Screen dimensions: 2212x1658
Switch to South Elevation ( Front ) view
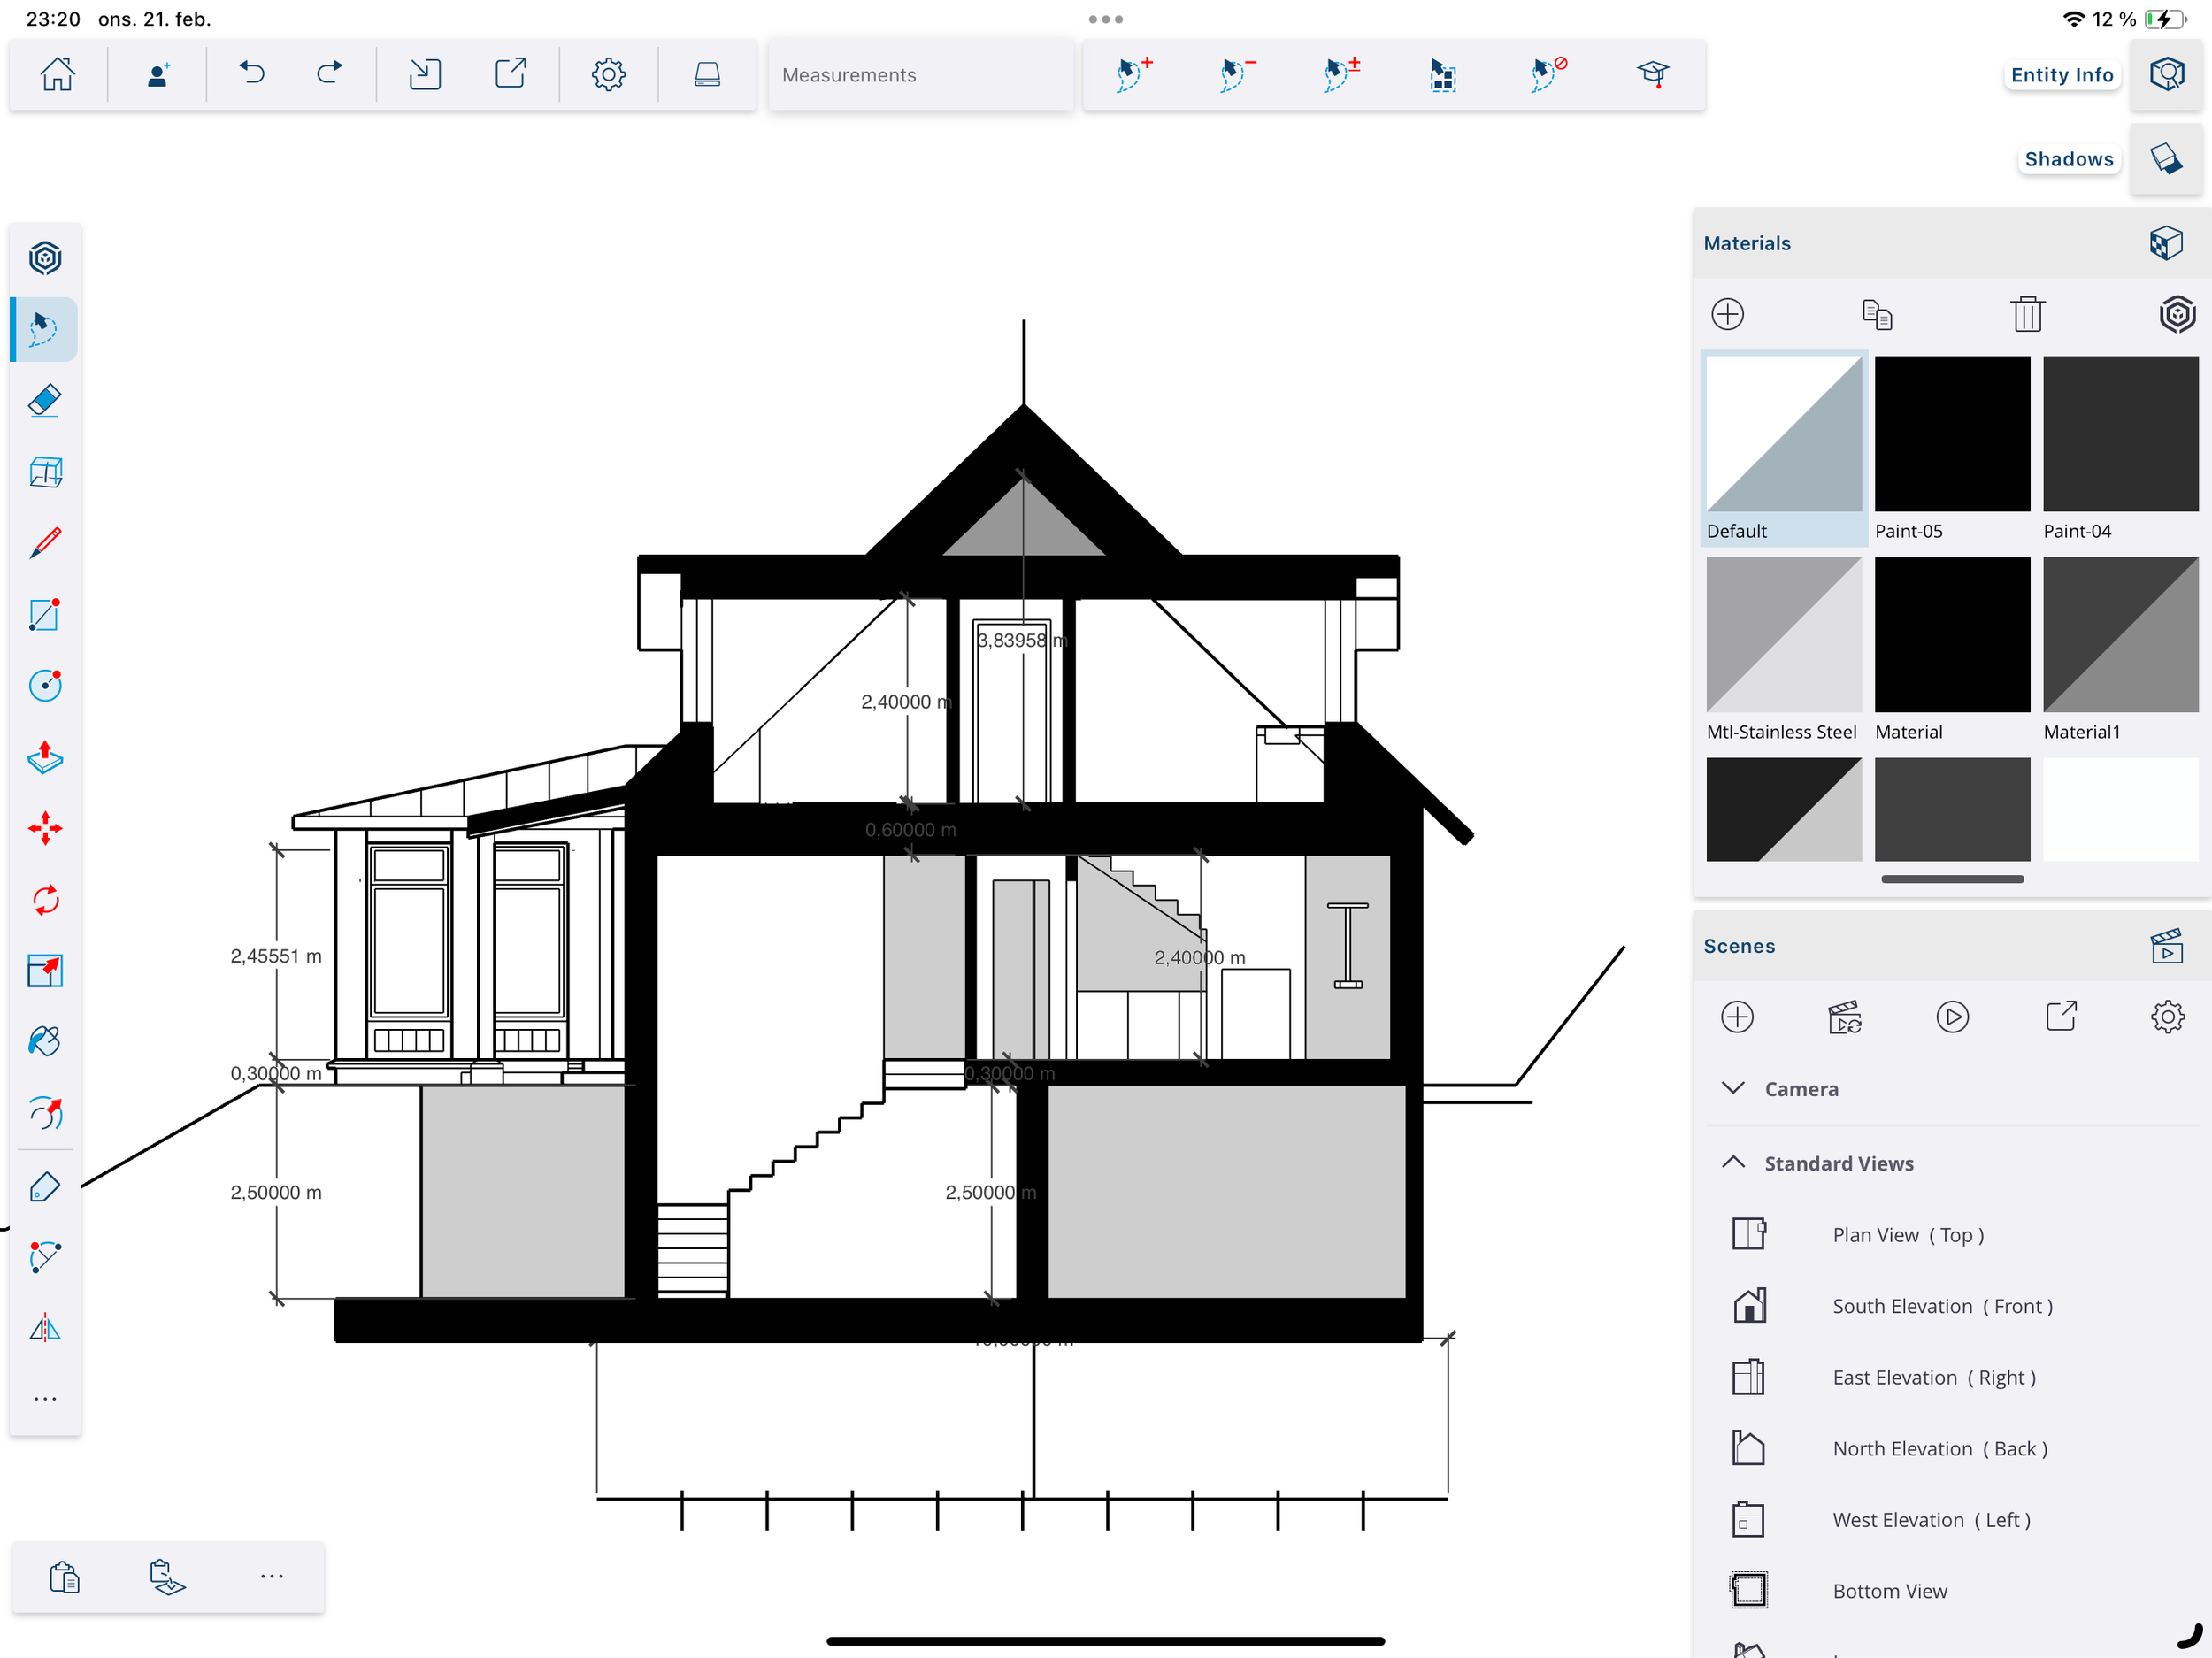[1941, 1305]
